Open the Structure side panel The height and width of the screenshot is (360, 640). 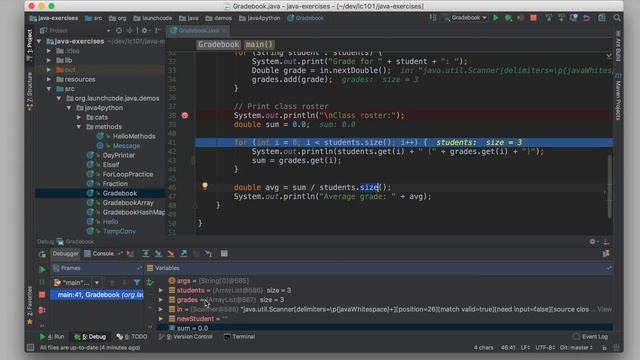[x=29, y=92]
